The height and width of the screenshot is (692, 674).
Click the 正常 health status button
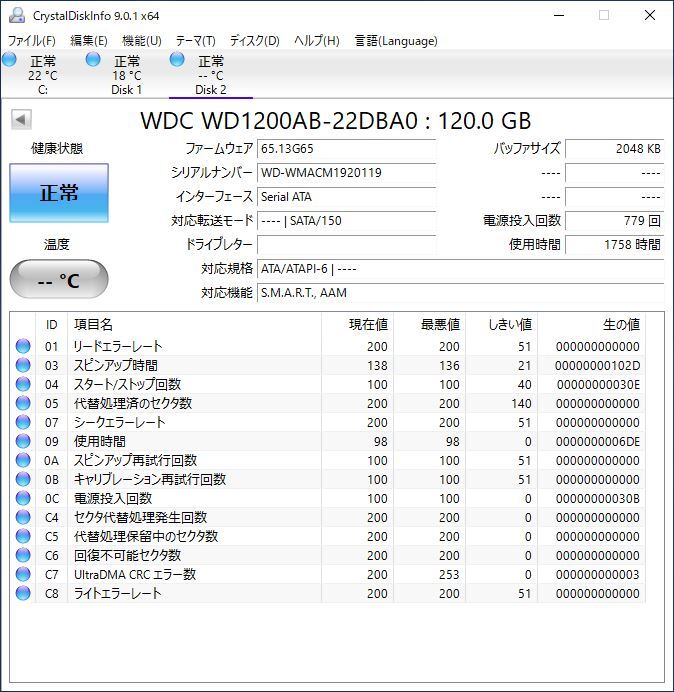click(x=59, y=193)
